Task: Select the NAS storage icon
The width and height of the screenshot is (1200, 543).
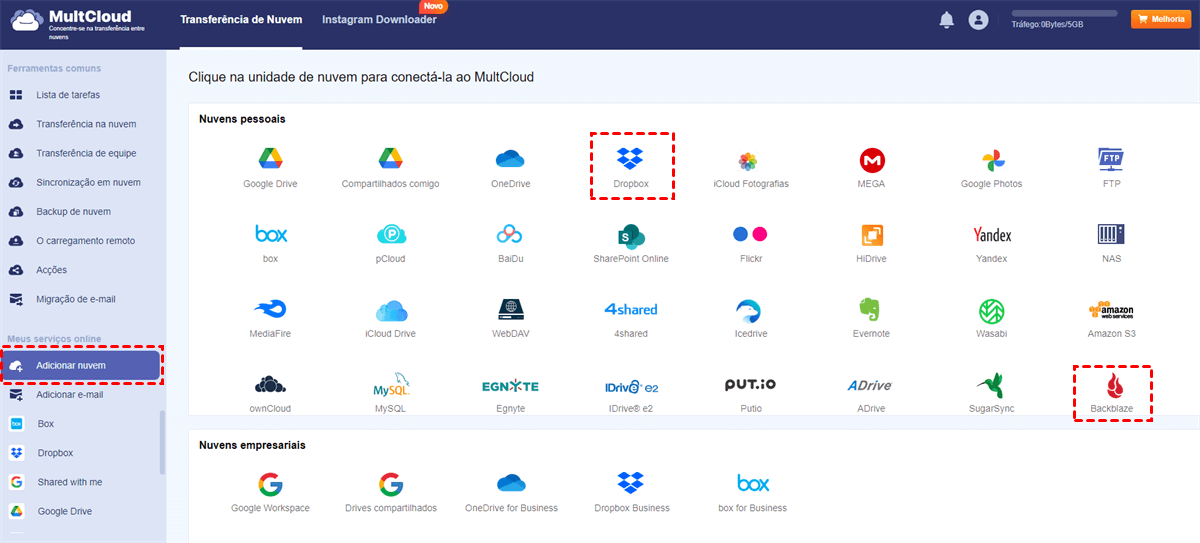Action: [x=1111, y=243]
